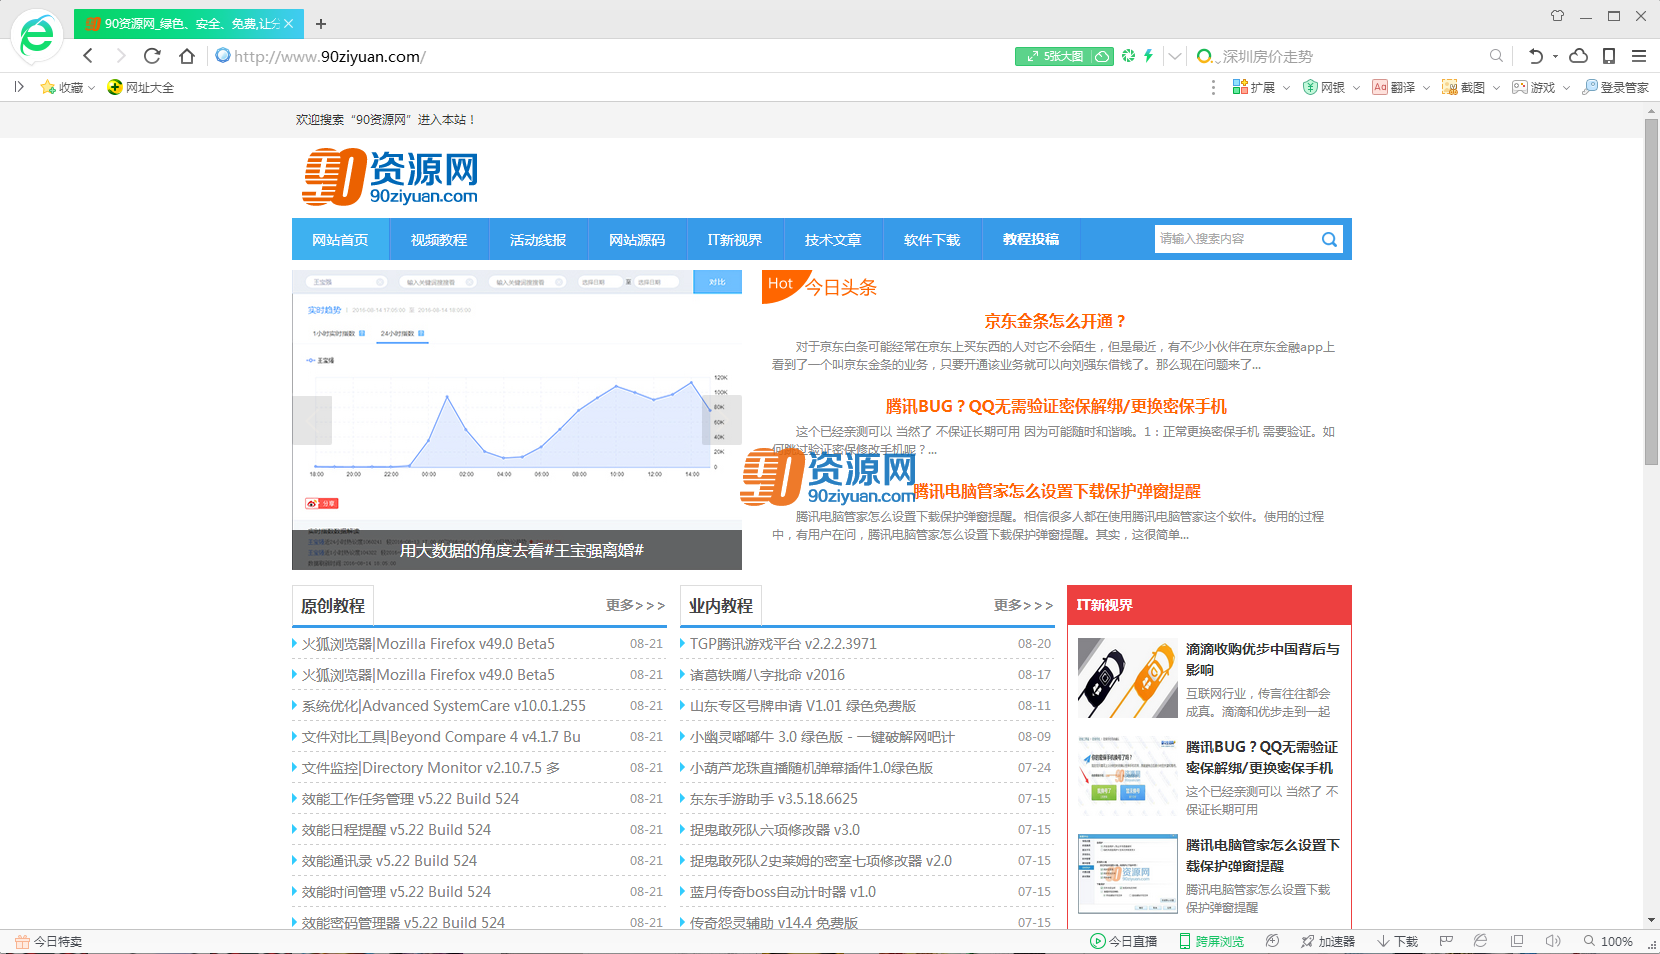
Task: Click the search magnifier in browser search box
Action: [1496, 56]
